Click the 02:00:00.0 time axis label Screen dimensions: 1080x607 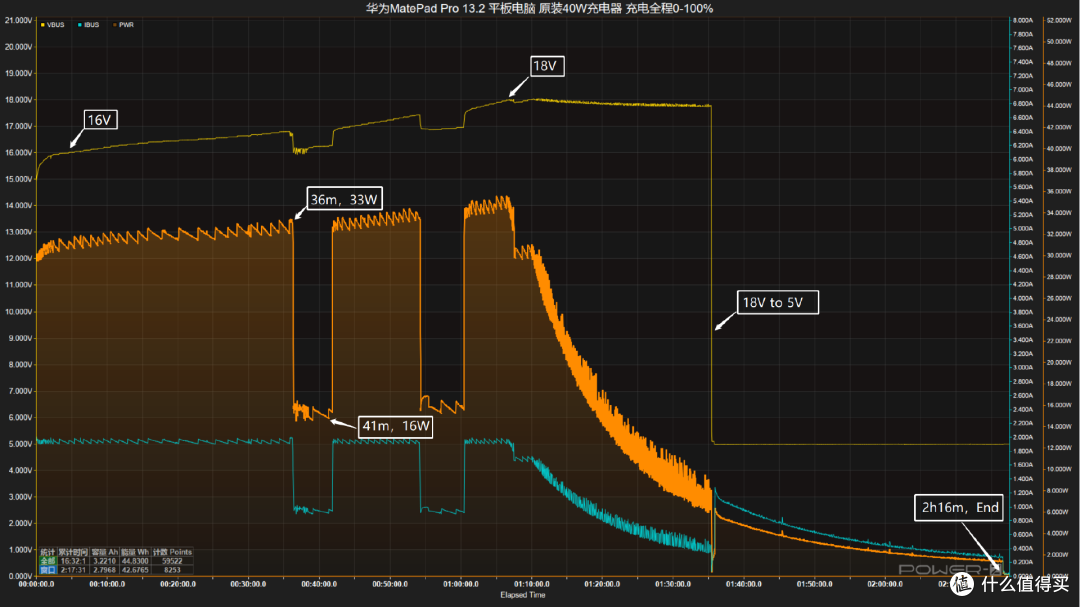pos(885,584)
